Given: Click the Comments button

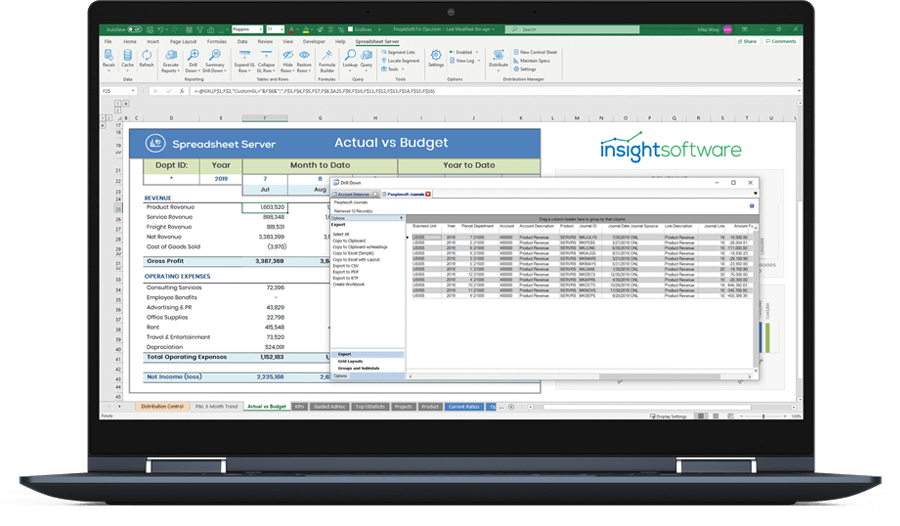Looking at the screenshot, I should 781,42.
